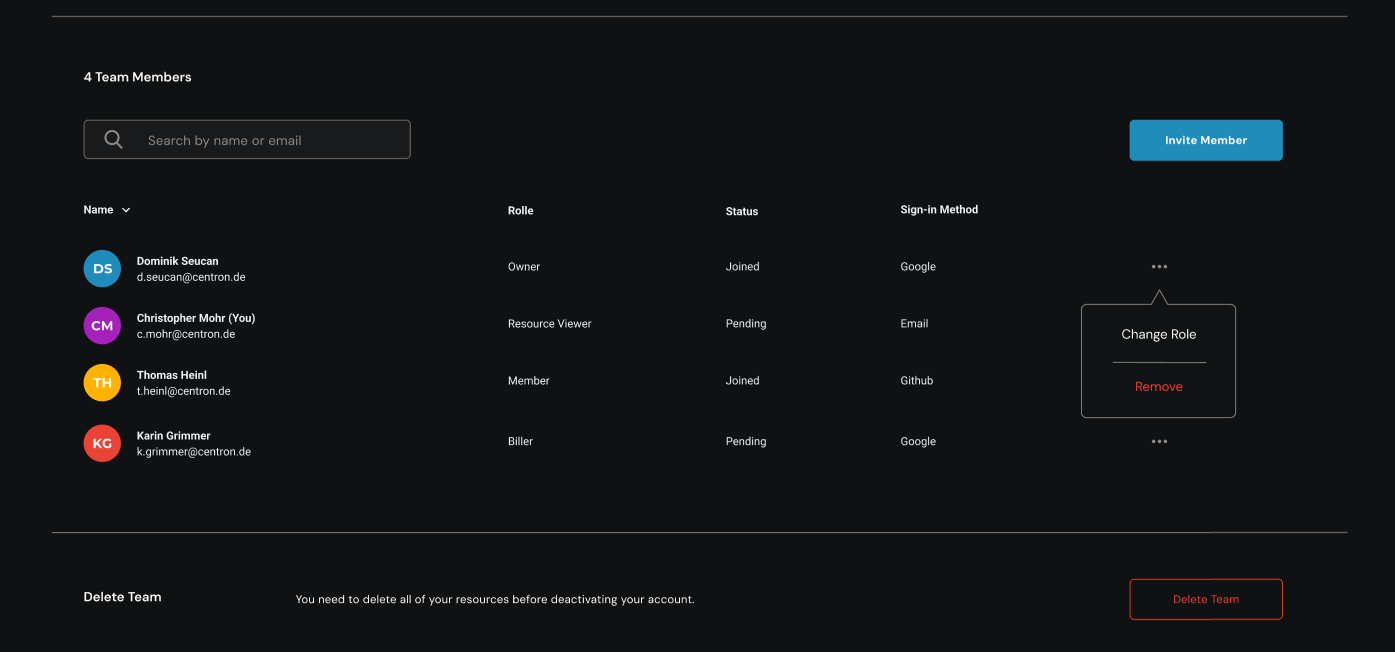This screenshot has width=1395, height=652.
Task: Click the Resource Viewer role of Christopher Mohr
Action: (549, 324)
